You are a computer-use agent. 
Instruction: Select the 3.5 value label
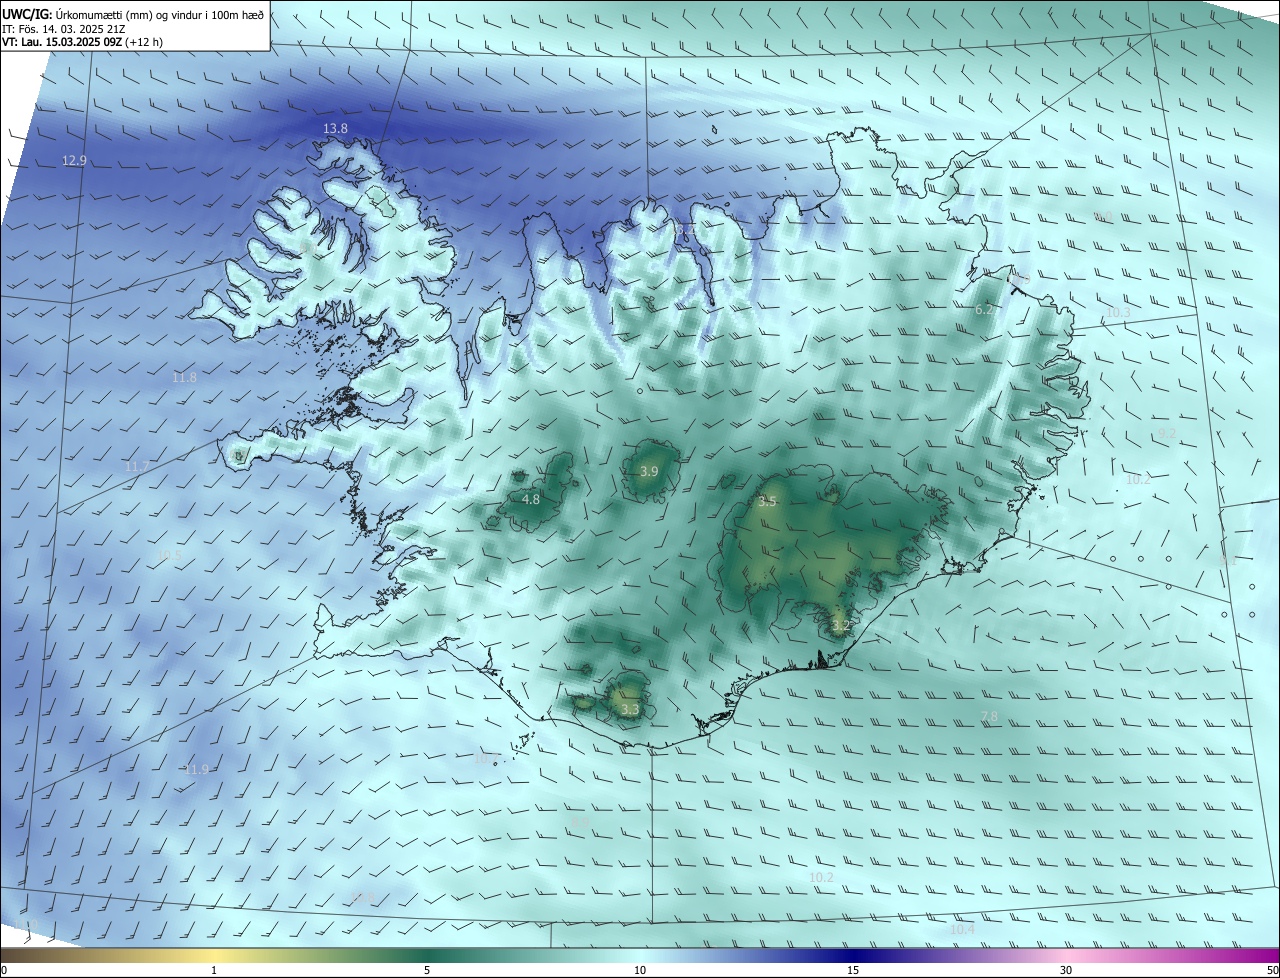(767, 502)
